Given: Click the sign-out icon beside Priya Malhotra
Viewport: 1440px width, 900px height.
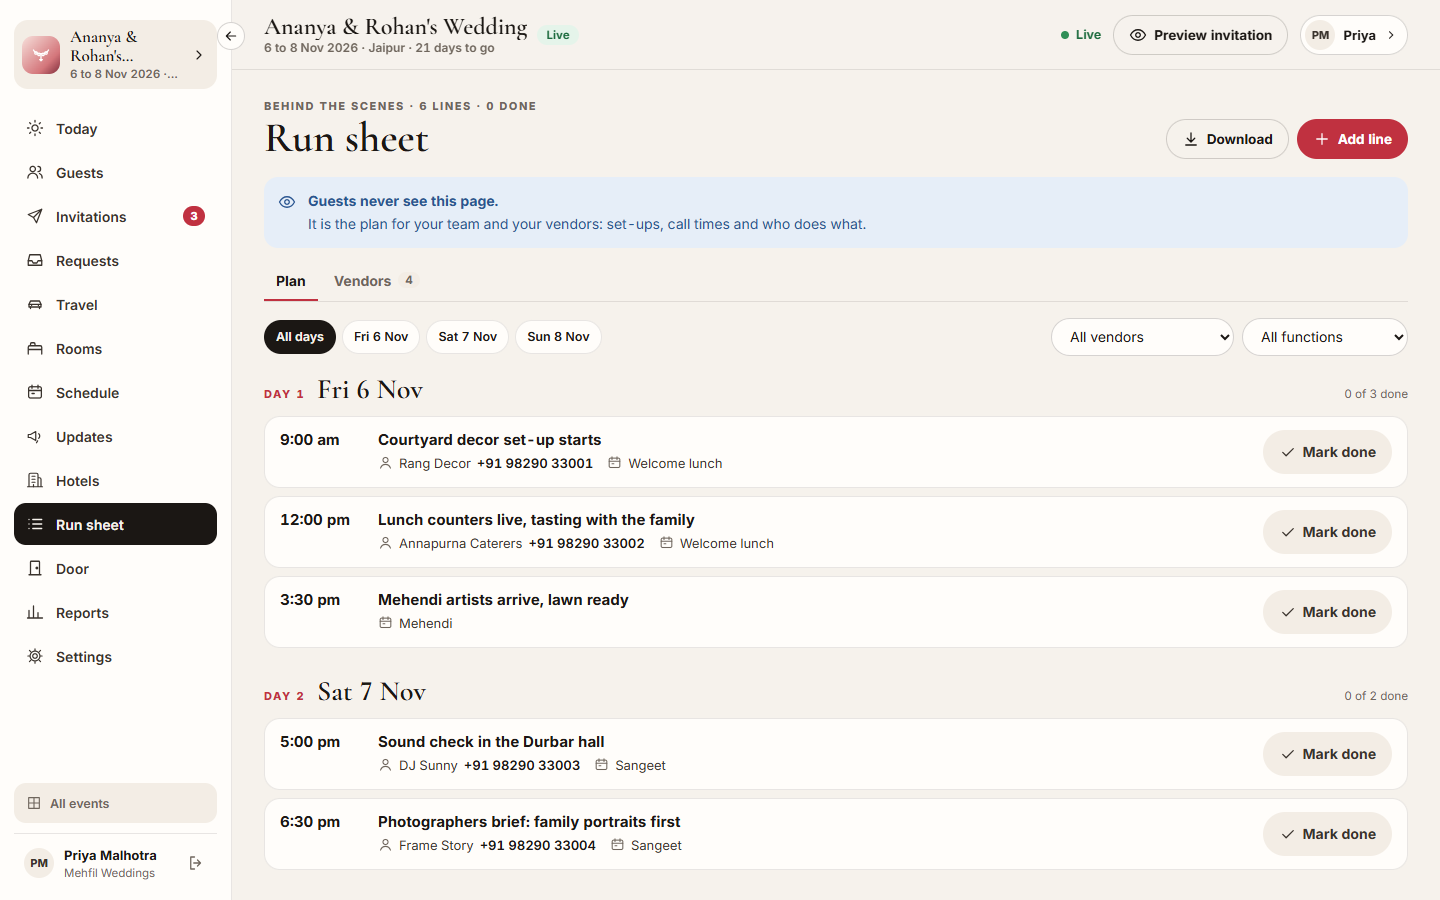Looking at the screenshot, I should pos(196,863).
